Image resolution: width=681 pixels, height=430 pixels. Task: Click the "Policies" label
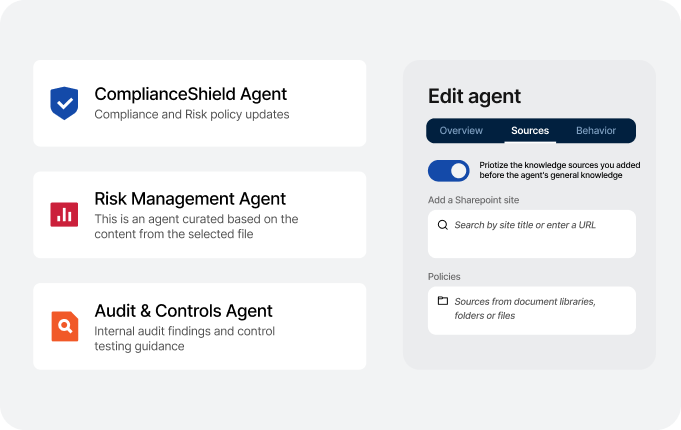click(444, 277)
